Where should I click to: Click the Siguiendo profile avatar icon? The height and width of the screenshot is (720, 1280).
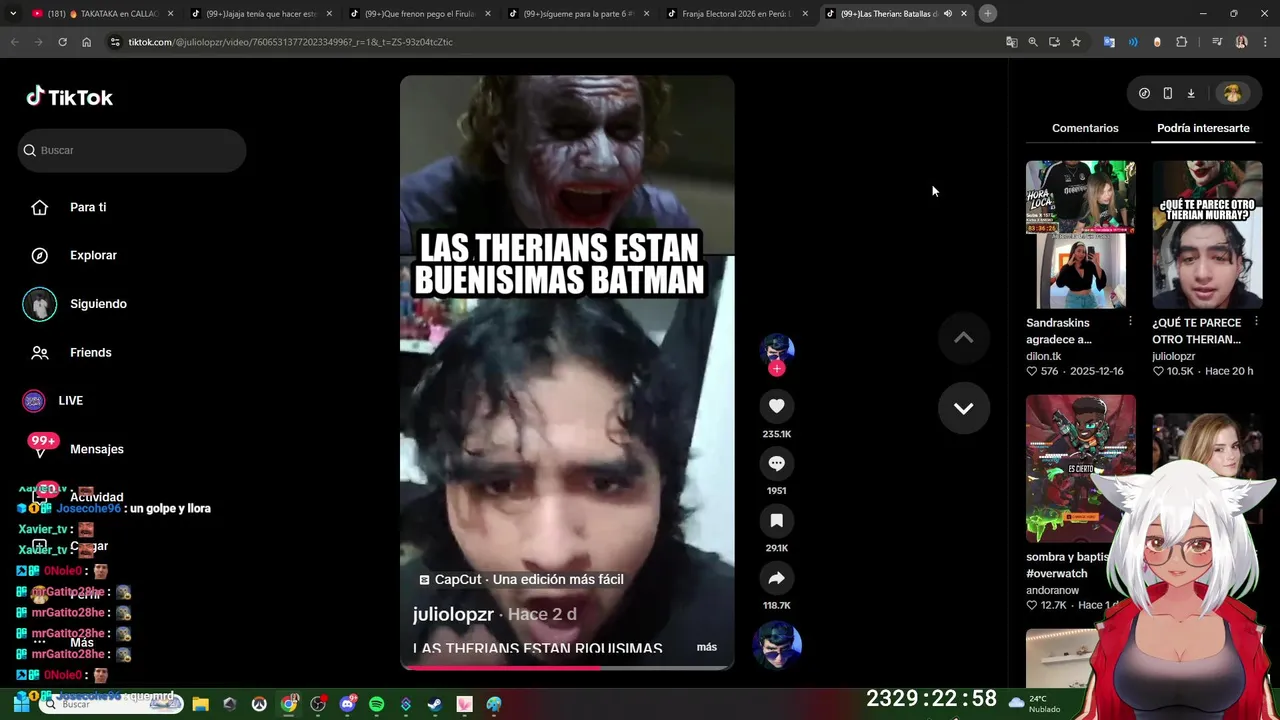40,304
